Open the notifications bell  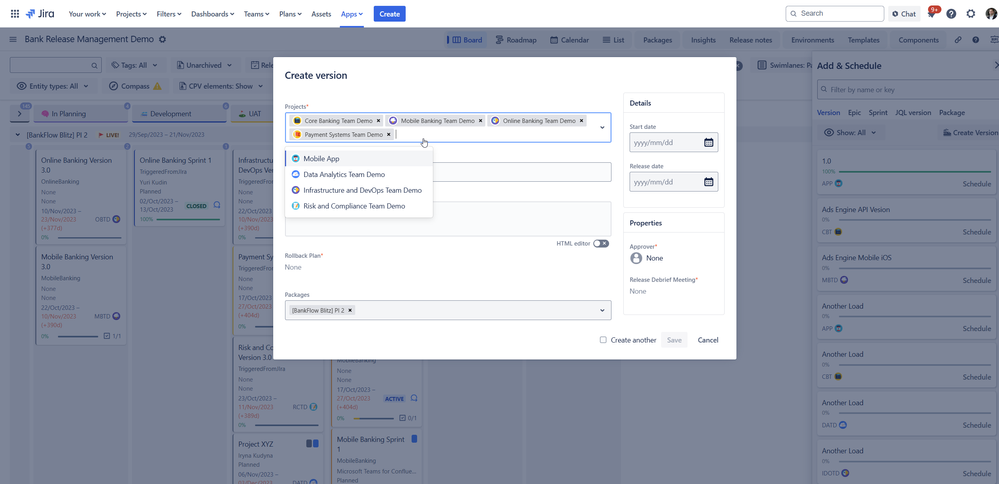(x=931, y=13)
